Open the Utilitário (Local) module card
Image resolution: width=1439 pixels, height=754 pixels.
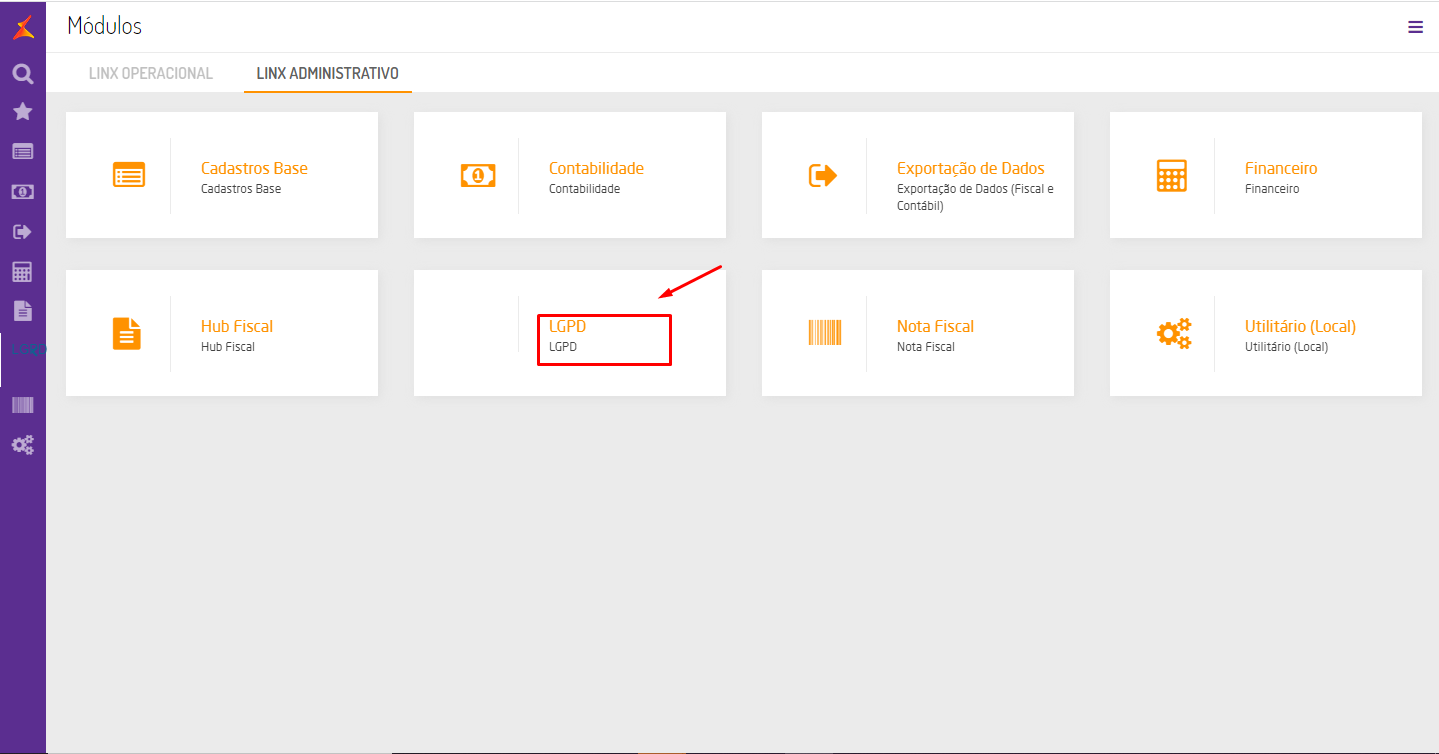pyautogui.click(x=1266, y=333)
